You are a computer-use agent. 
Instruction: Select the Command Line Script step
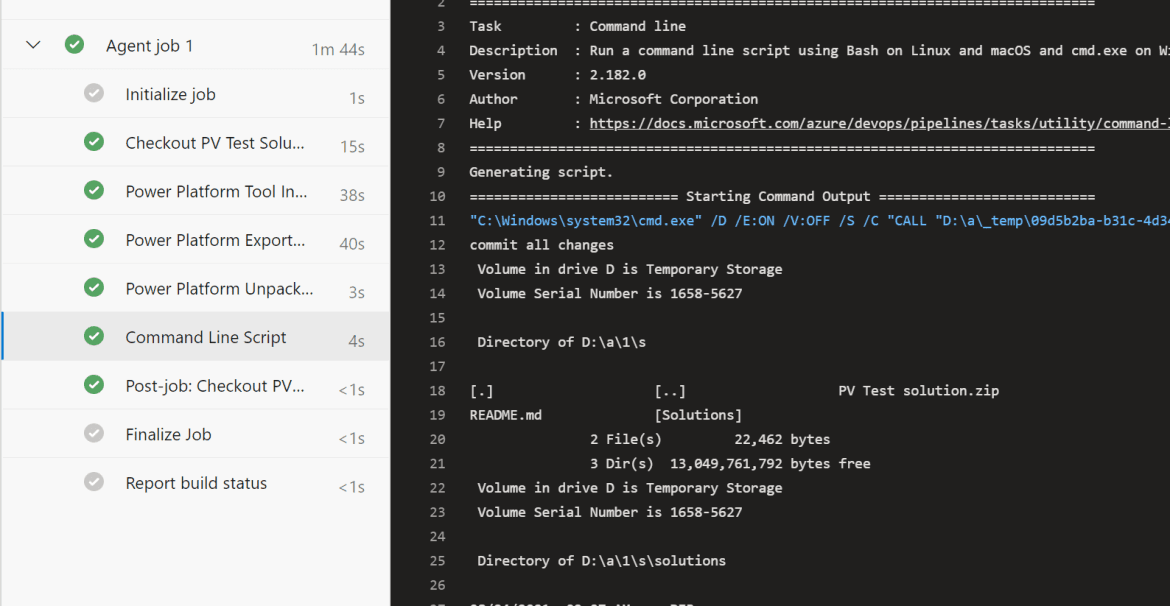coord(195,336)
